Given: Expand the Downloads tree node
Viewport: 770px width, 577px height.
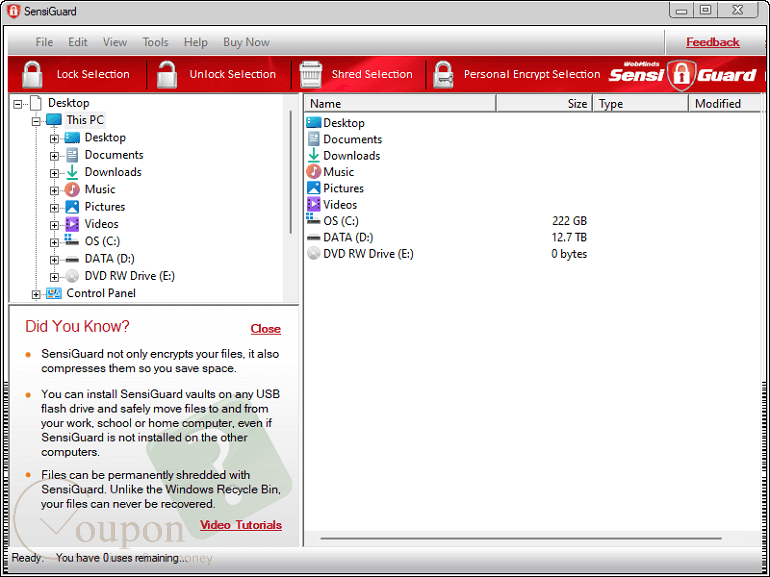Looking at the screenshot, I should 55,173.
